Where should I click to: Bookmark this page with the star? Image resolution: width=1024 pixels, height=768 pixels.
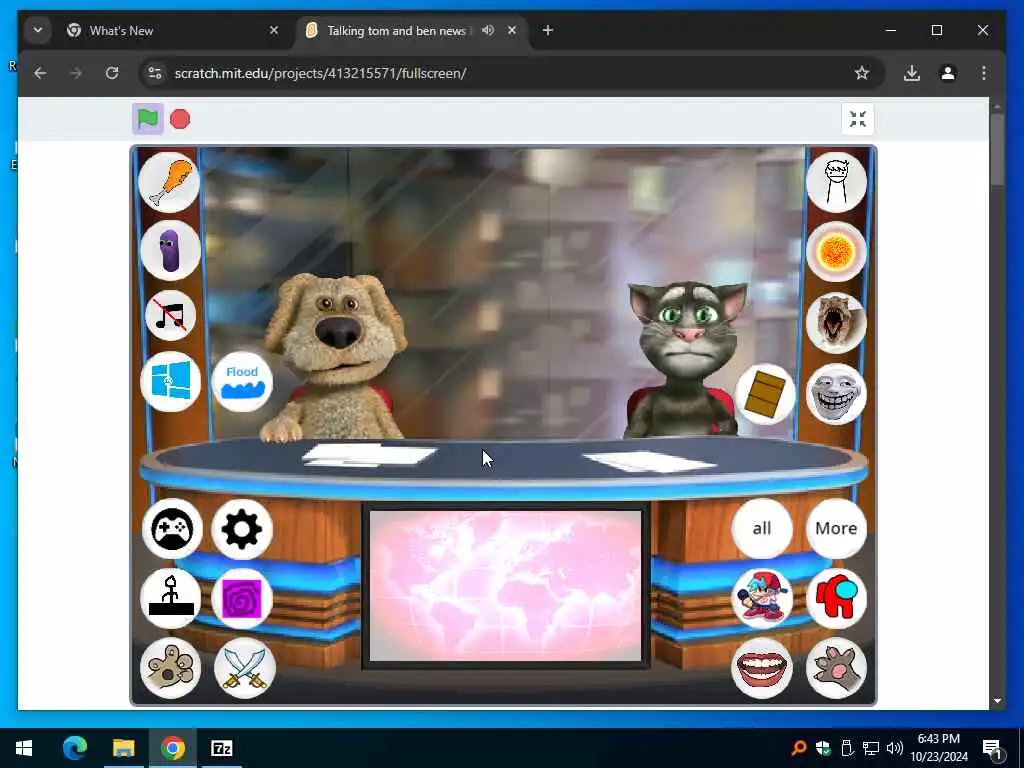pyautogui.click(x=862, y=73)
